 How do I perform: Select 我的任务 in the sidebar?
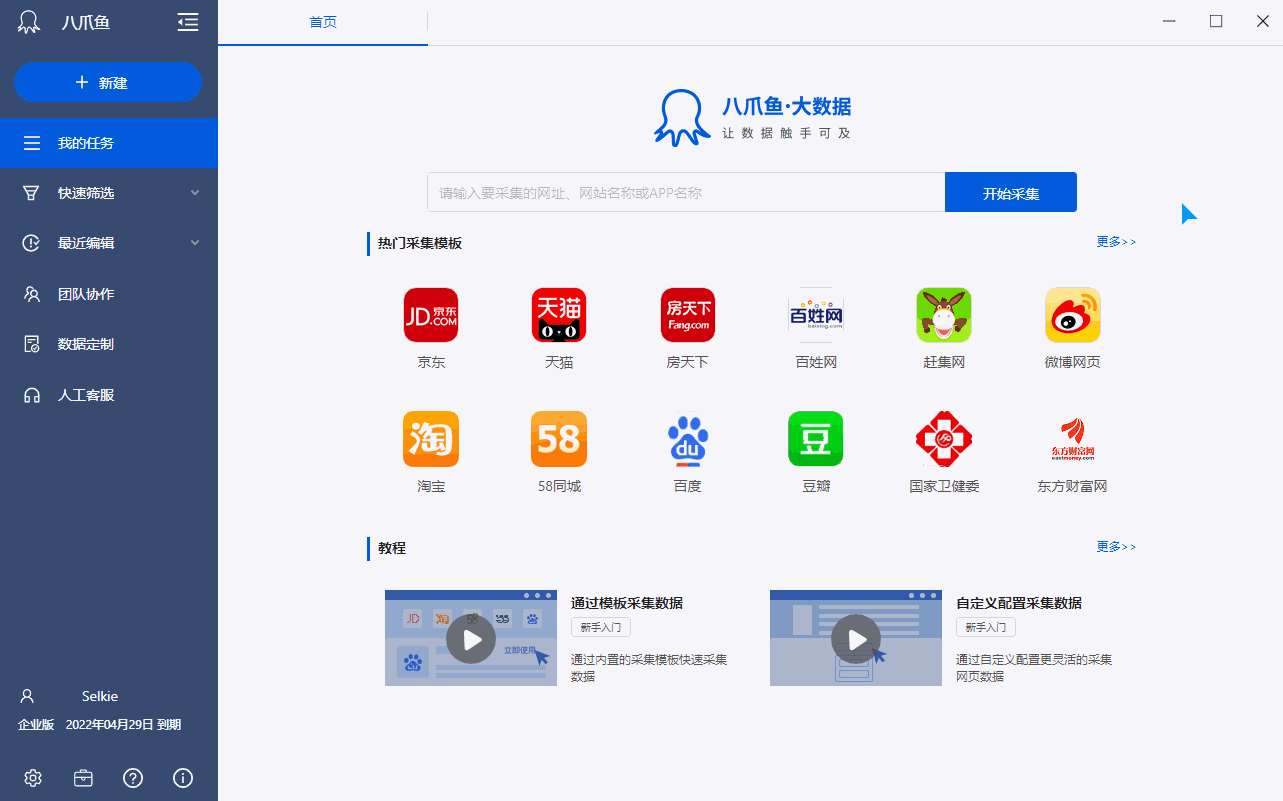coord(109,143)
